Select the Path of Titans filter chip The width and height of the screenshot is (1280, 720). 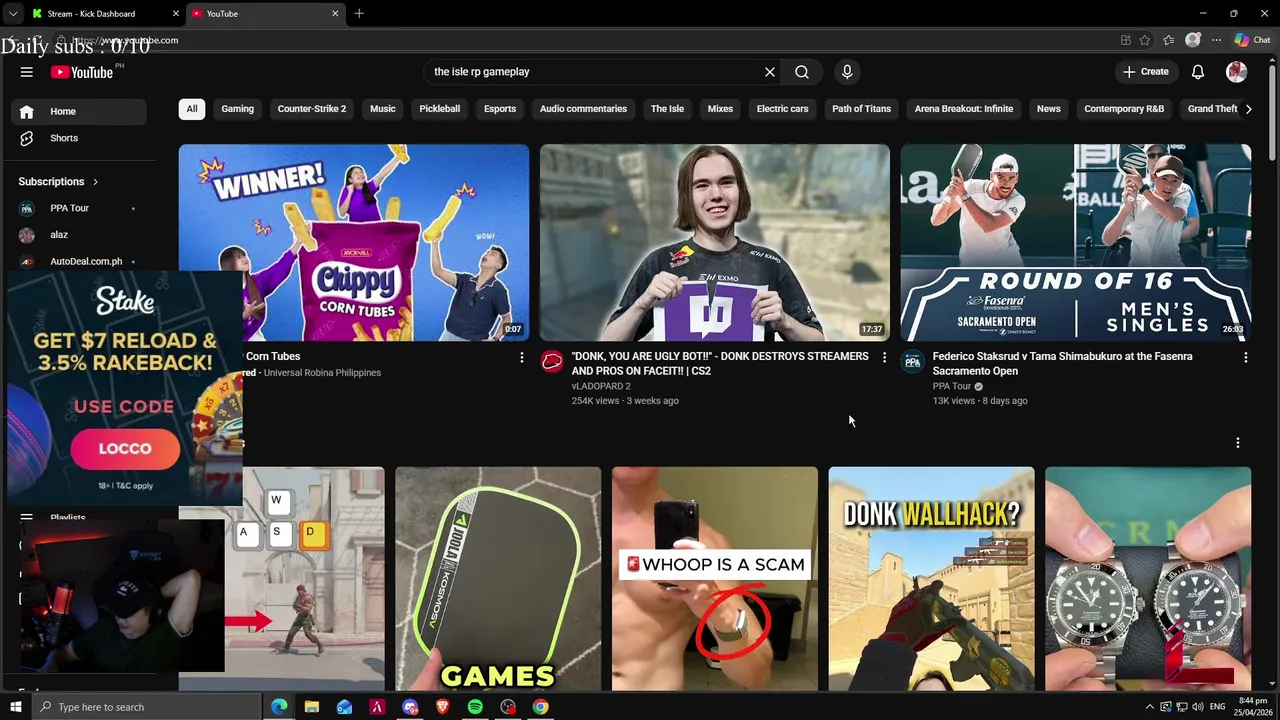coord(862,109)
